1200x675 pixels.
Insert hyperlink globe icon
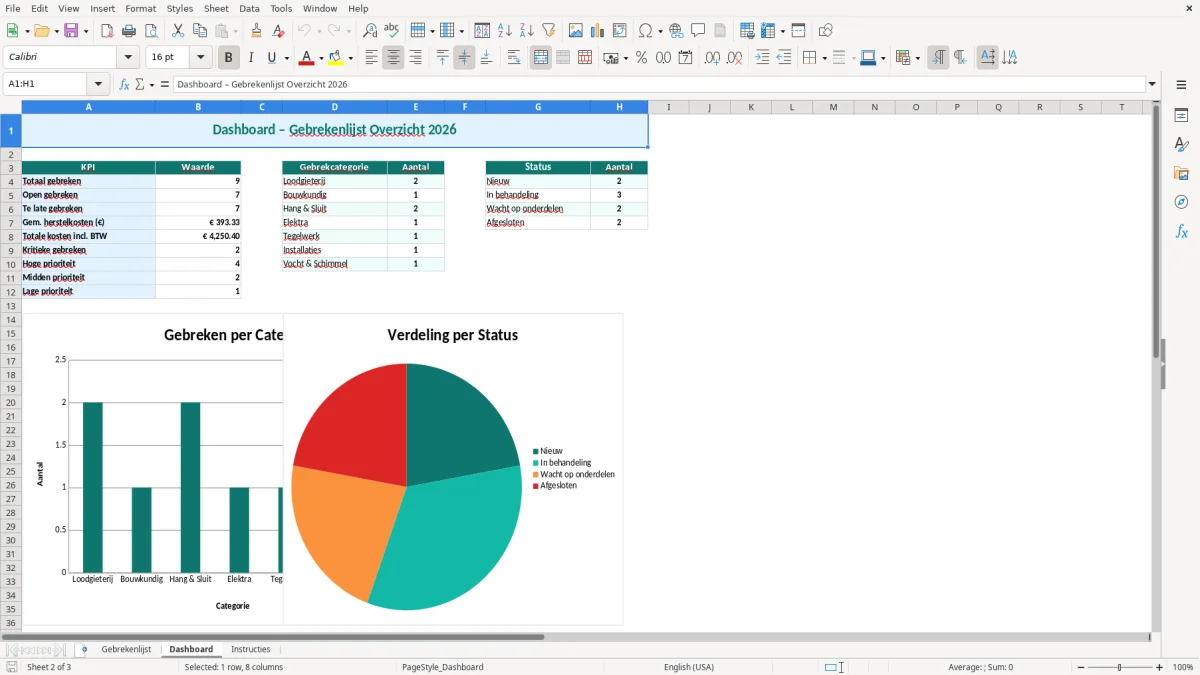pyautogui.click(x=677, y=31)
